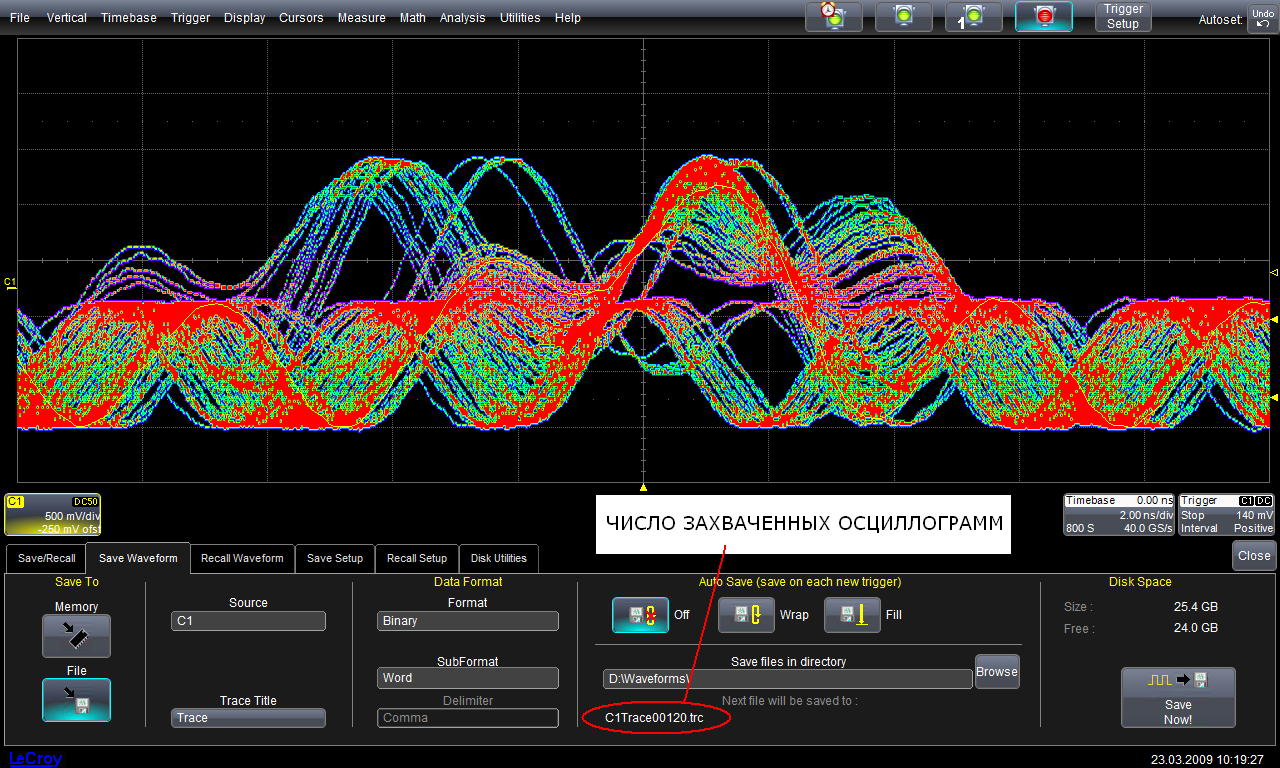Set trigger mode to Auto with the clock icon

pos(834,16)
